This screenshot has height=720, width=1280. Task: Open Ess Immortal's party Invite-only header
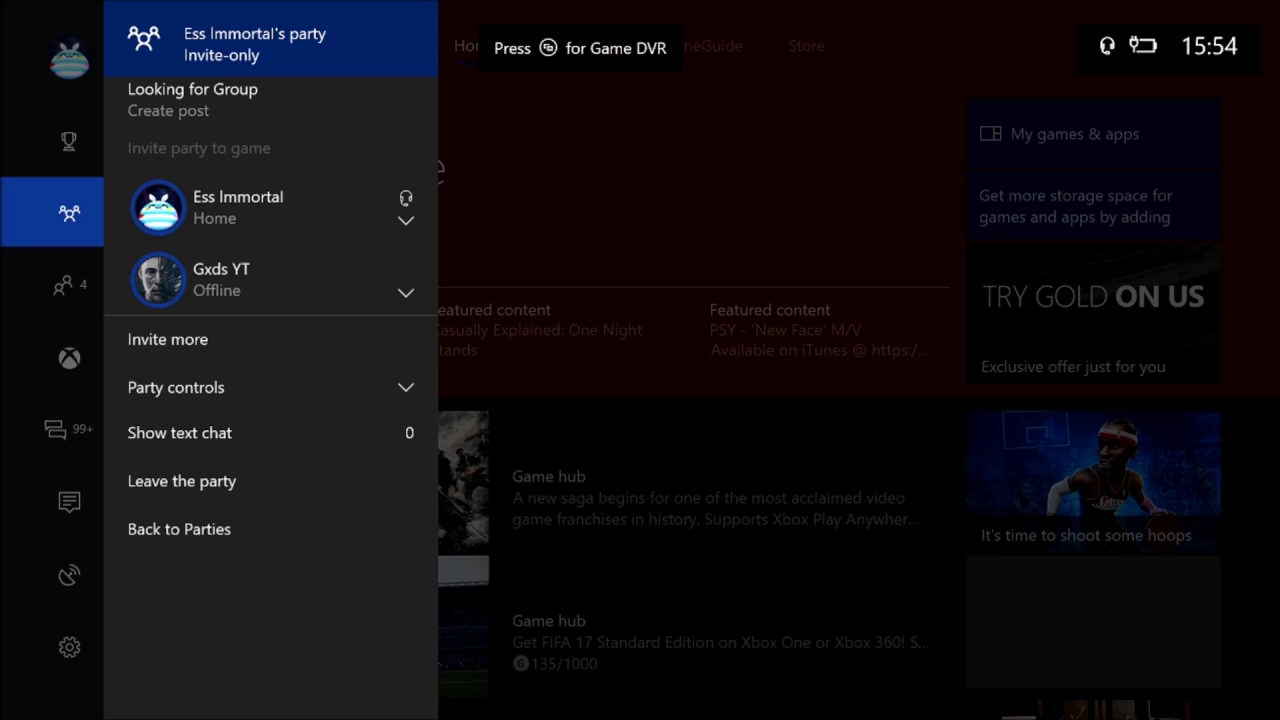pyautogui.click(x=271, y=39)
